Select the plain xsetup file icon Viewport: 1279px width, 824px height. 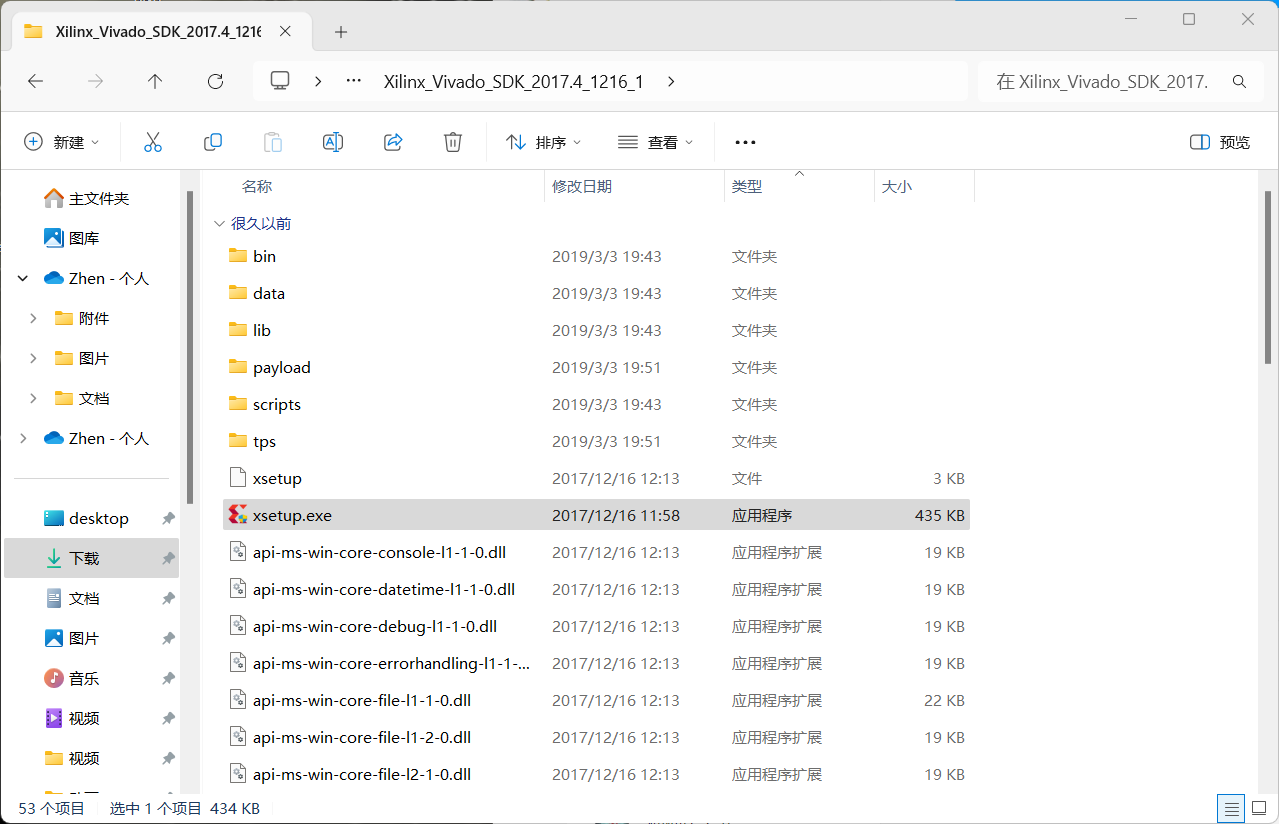(238, 478)
